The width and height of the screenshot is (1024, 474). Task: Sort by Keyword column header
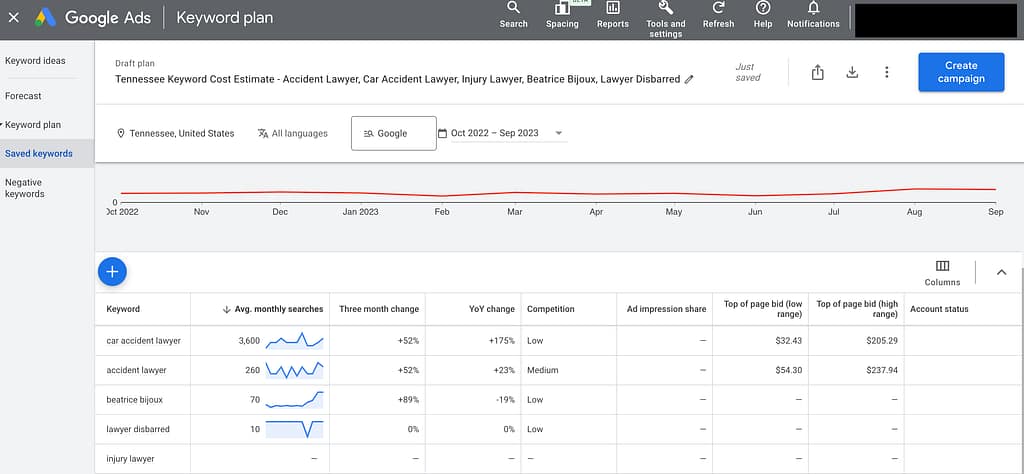click(123, 309)
